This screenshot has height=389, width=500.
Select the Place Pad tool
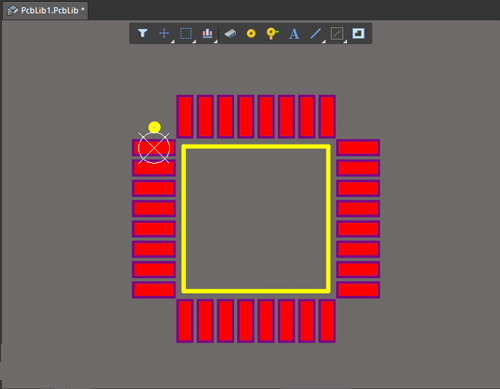(x=251, y=33)
